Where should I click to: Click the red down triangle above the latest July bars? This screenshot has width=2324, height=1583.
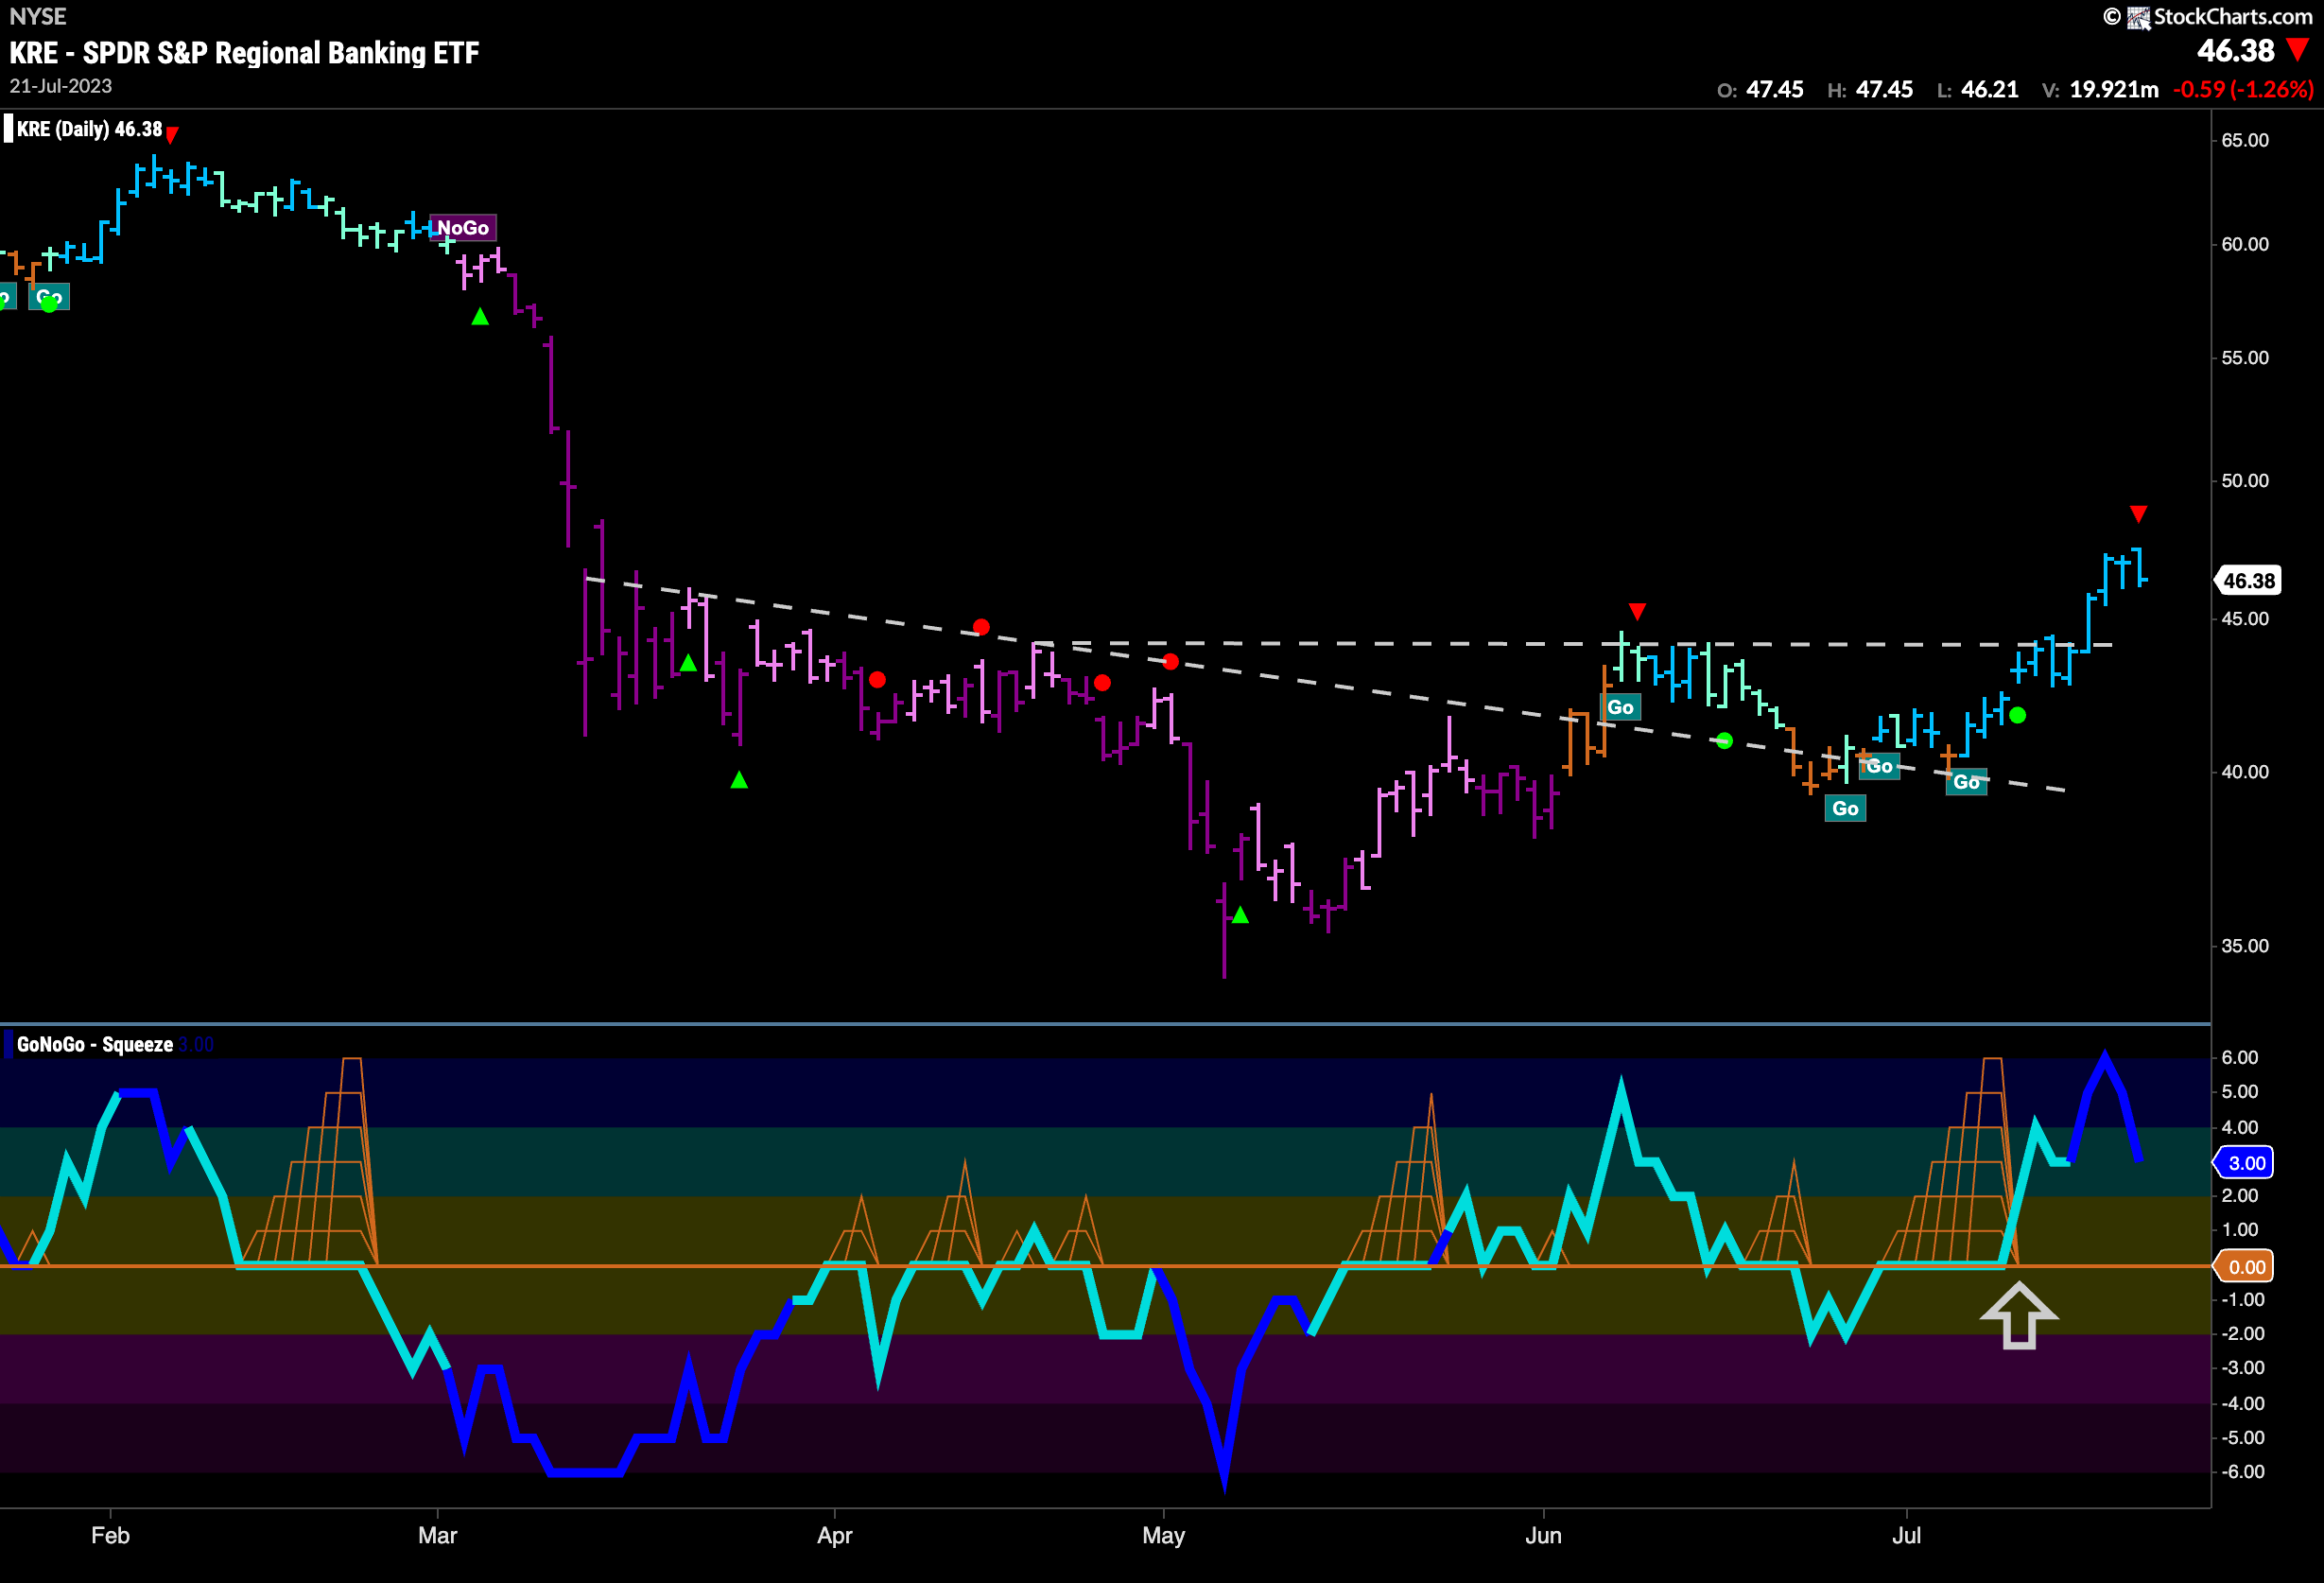(x=2138, y=514)
